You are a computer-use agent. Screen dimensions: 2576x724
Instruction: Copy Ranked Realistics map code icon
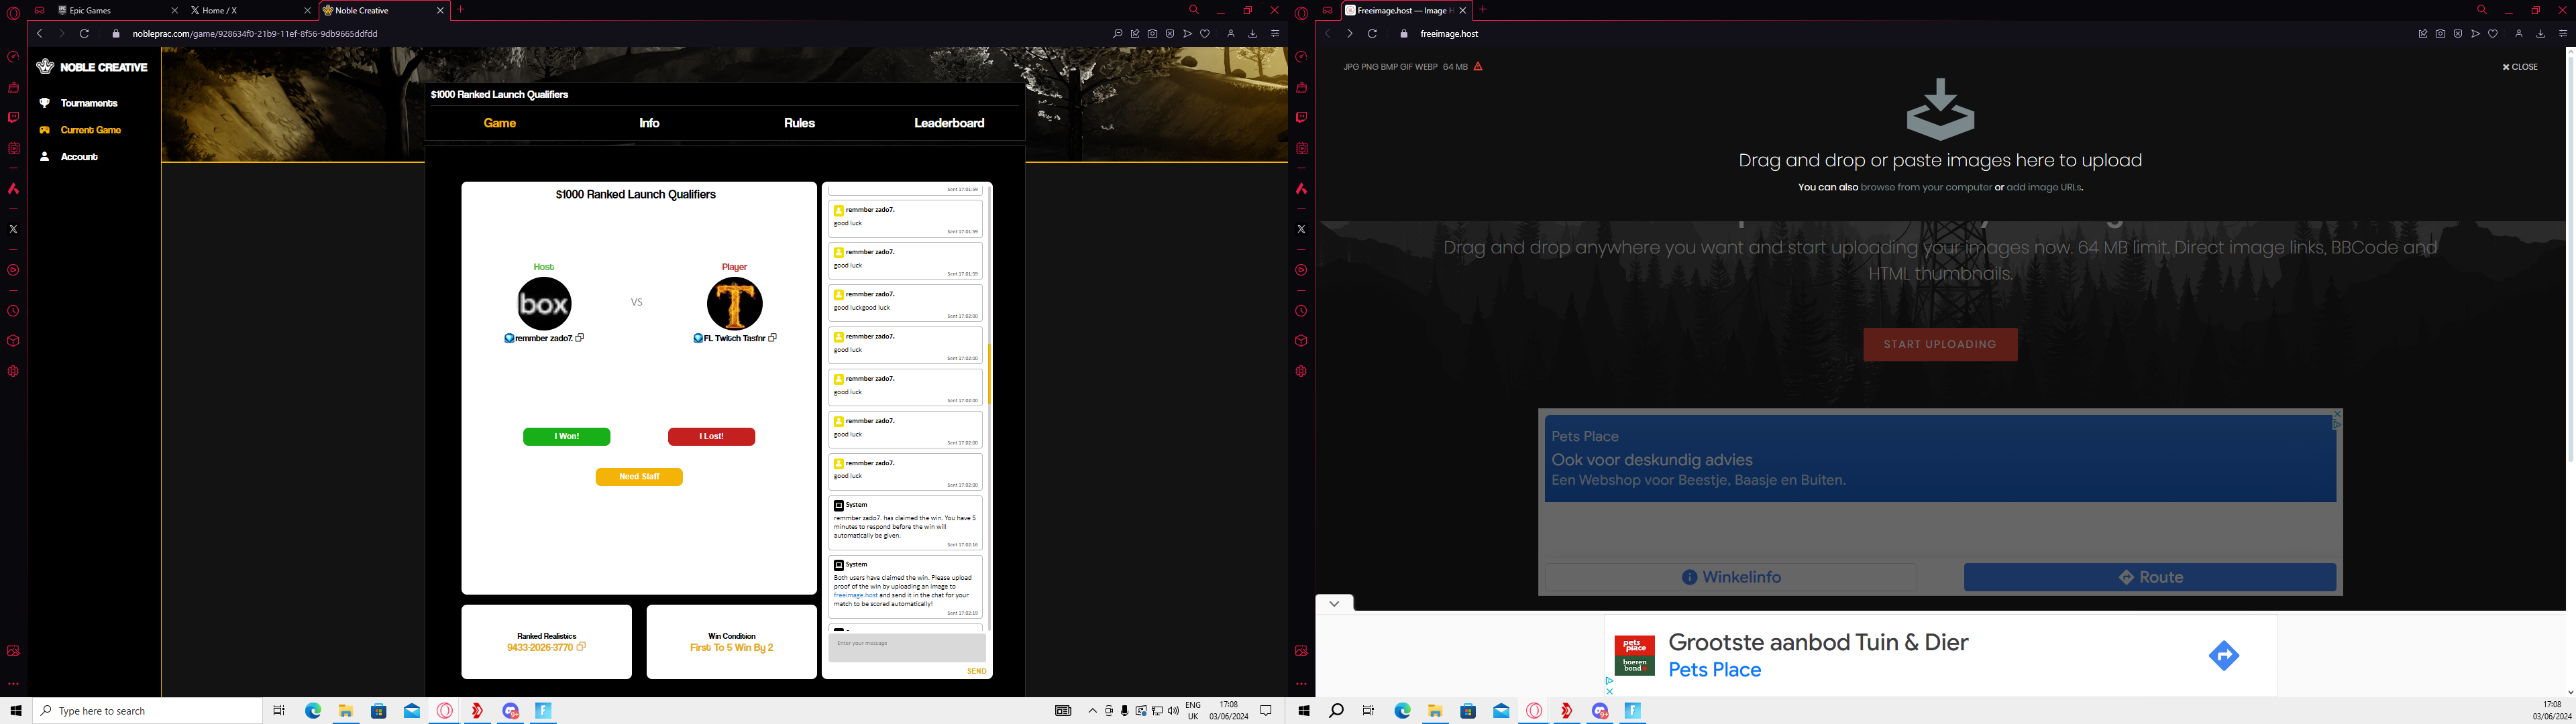tap(581, 647)
